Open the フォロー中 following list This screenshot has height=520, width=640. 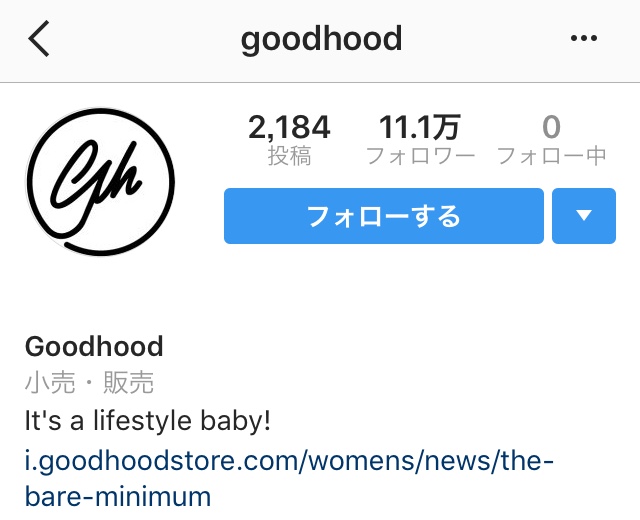pyautogui.click(x=551, y=156)
